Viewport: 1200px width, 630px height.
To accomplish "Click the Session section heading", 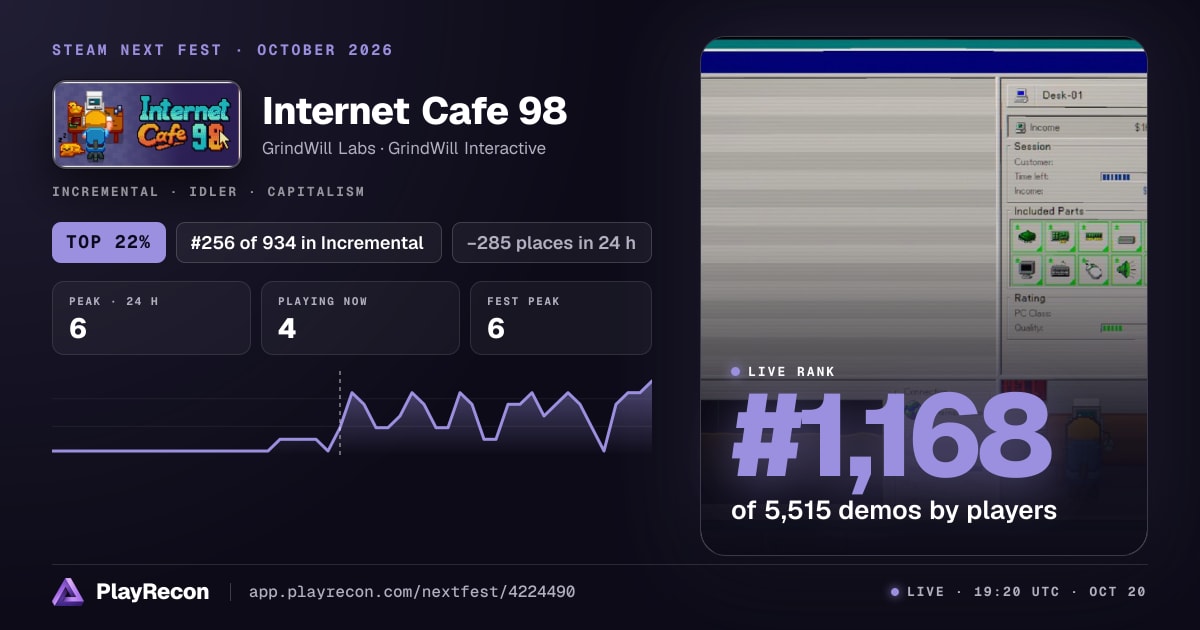I will (1032, 146).
